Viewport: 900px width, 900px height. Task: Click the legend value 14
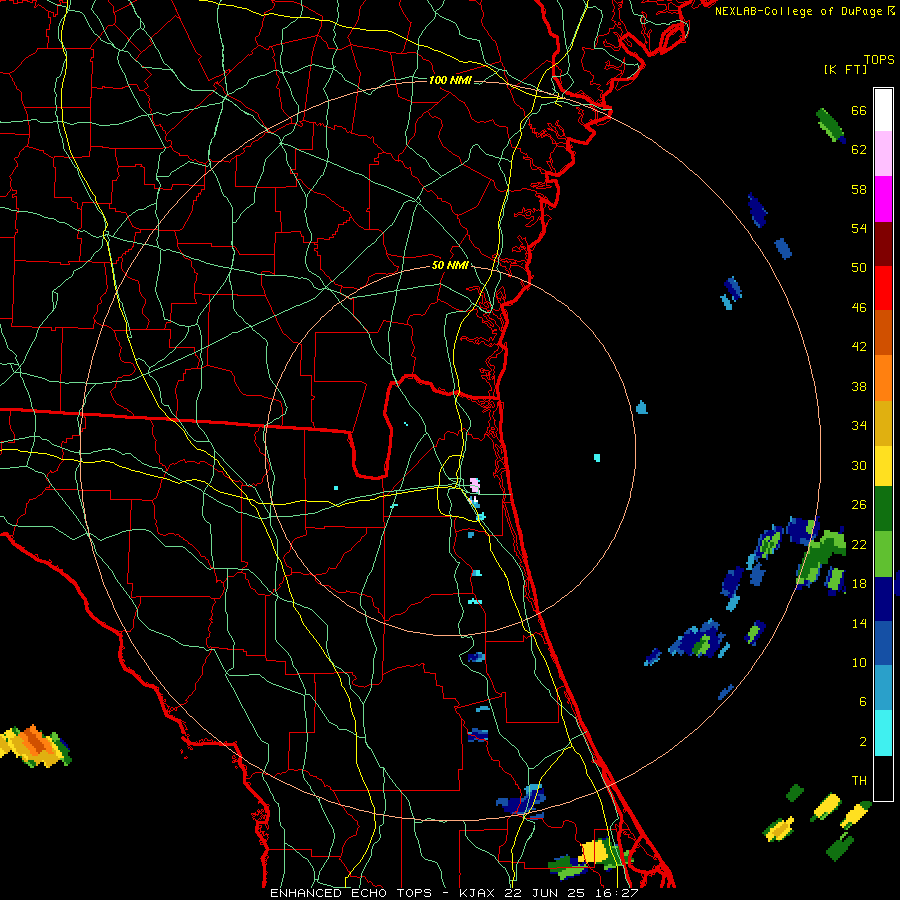tap(859, 623)
